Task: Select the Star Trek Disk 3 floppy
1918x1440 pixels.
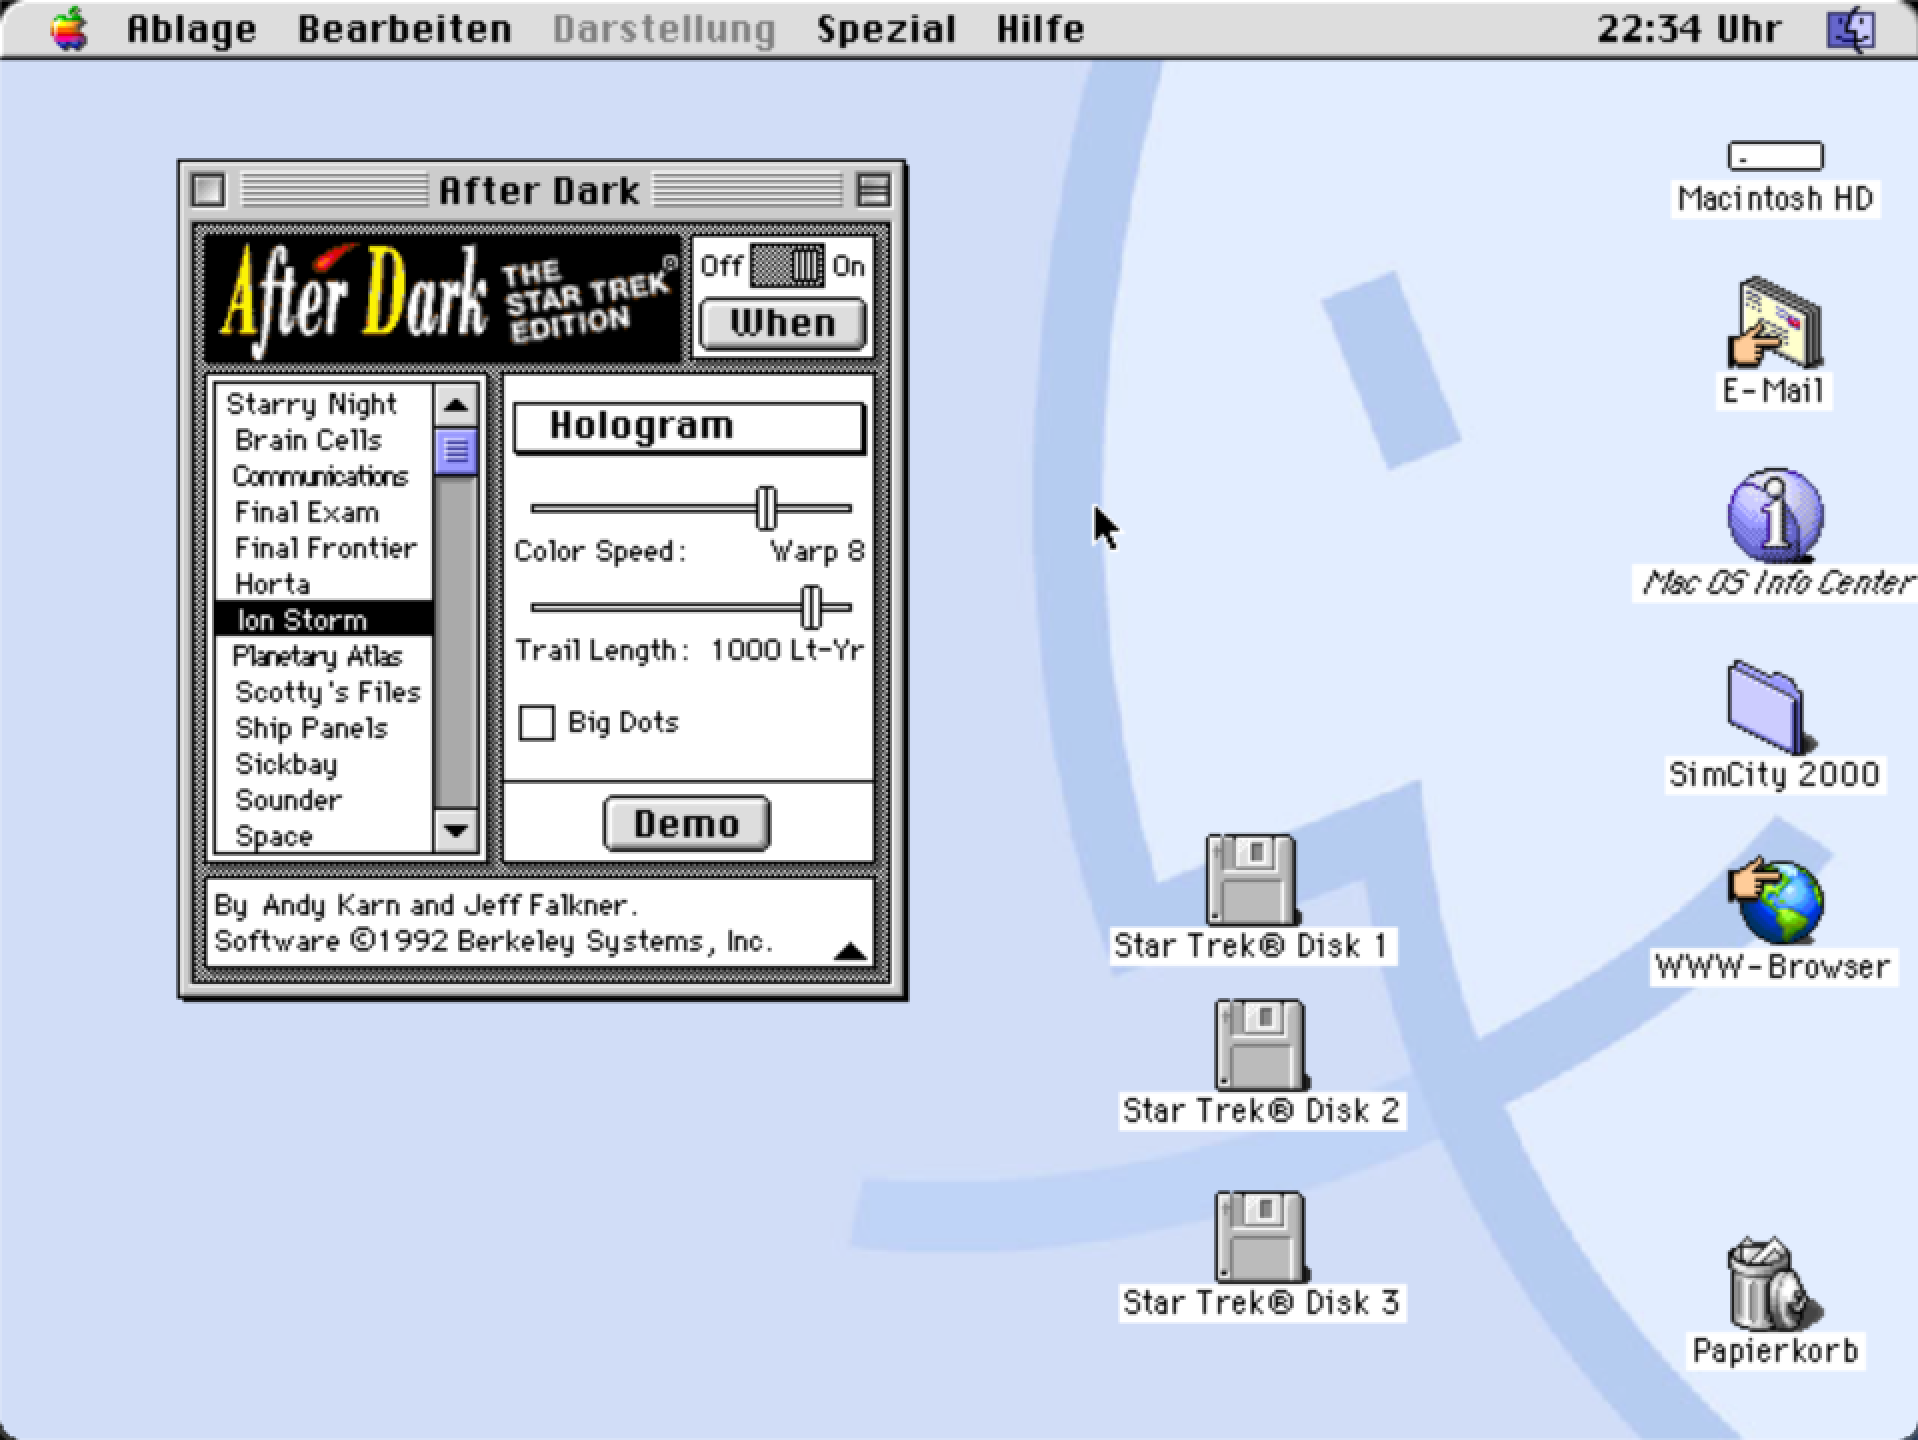Action: 1260,1237
